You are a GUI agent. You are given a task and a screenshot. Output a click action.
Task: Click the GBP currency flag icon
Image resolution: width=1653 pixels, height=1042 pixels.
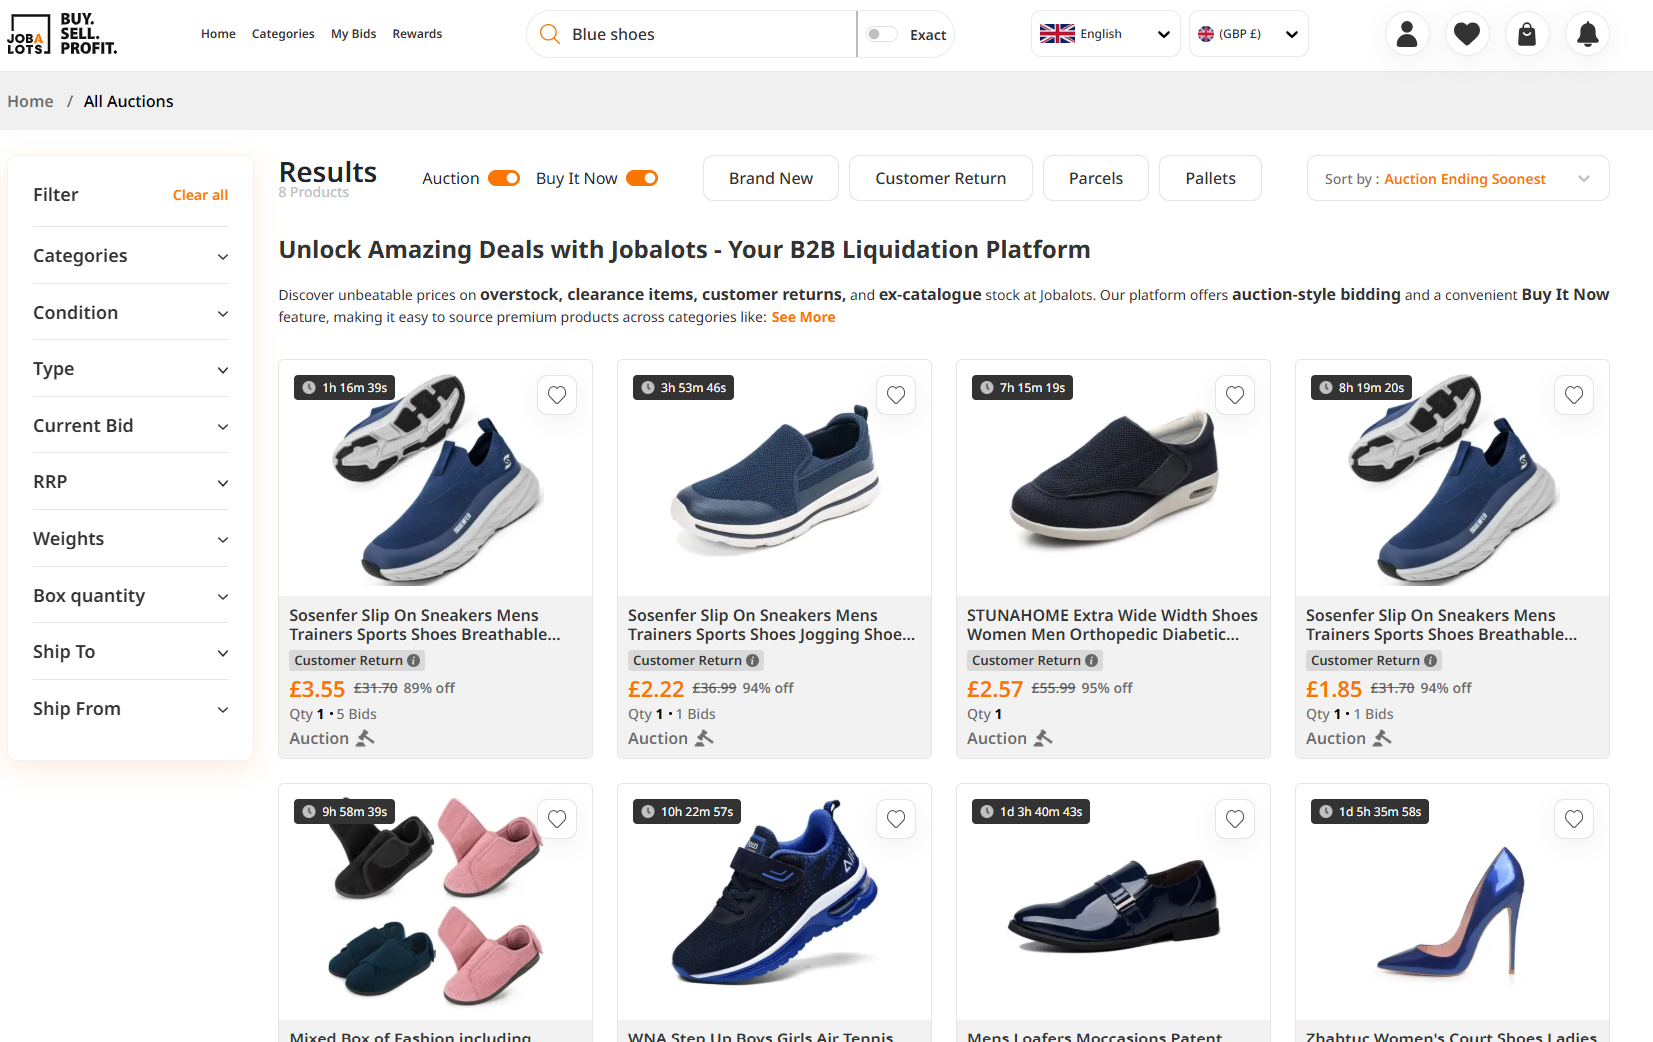tap(1206, 34)
